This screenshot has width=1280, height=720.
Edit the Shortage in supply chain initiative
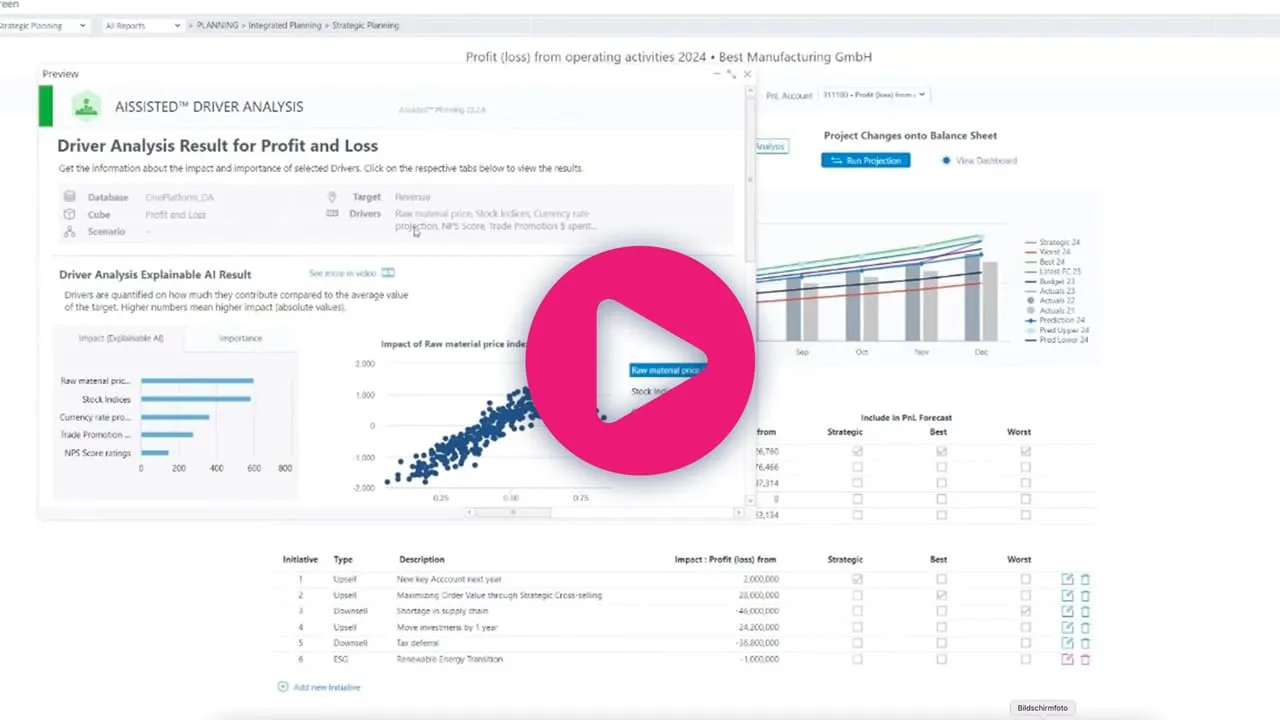(1067, 611)
